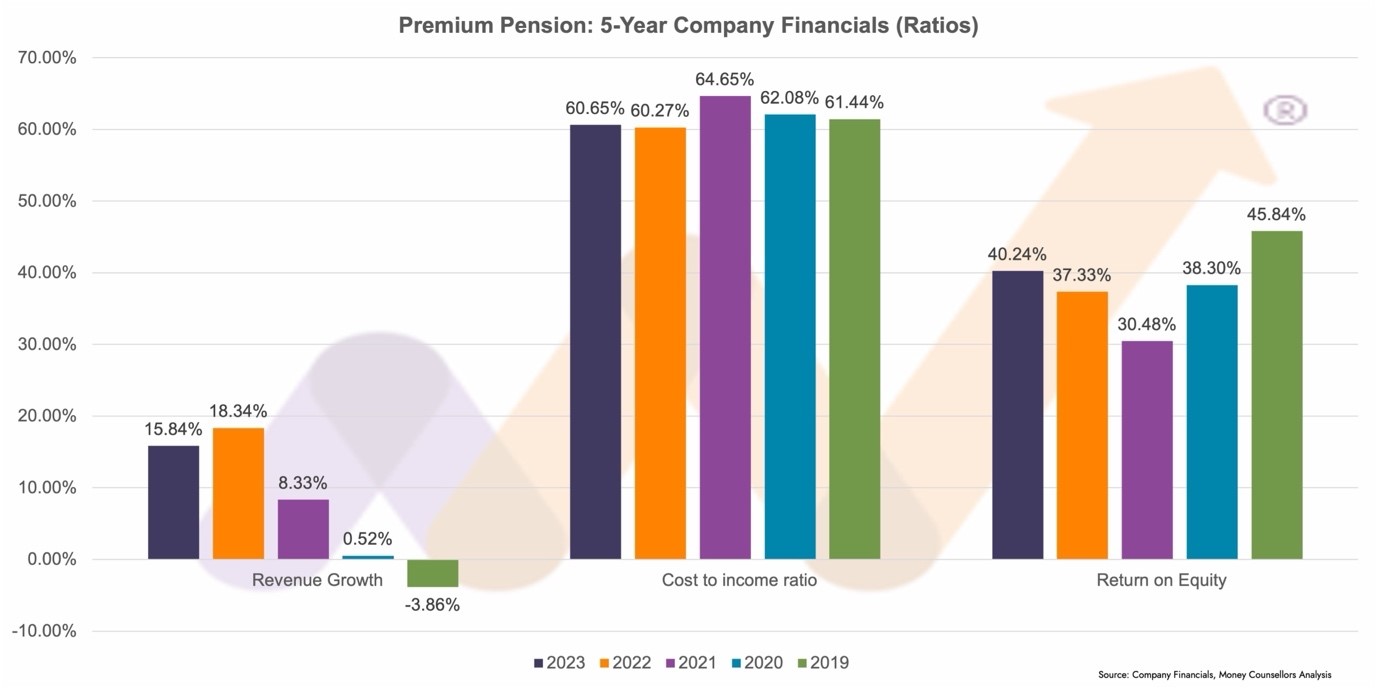Select the negative -3.86% Revenue Growth bar
The width and height of the screenshot is (1377, 690).
(x=433, y=573)
